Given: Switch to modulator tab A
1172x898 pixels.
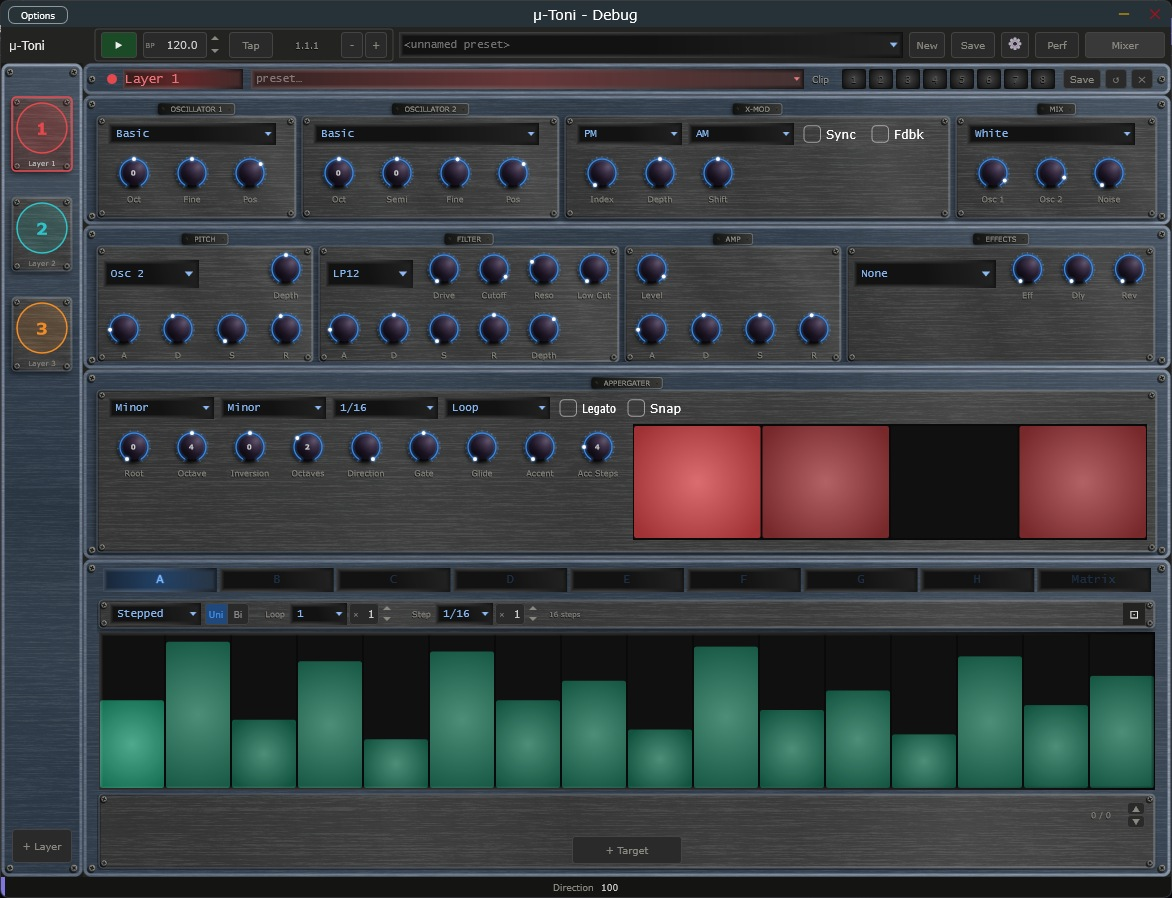Looking at the screenshot, I should click(x=160, y=579).
